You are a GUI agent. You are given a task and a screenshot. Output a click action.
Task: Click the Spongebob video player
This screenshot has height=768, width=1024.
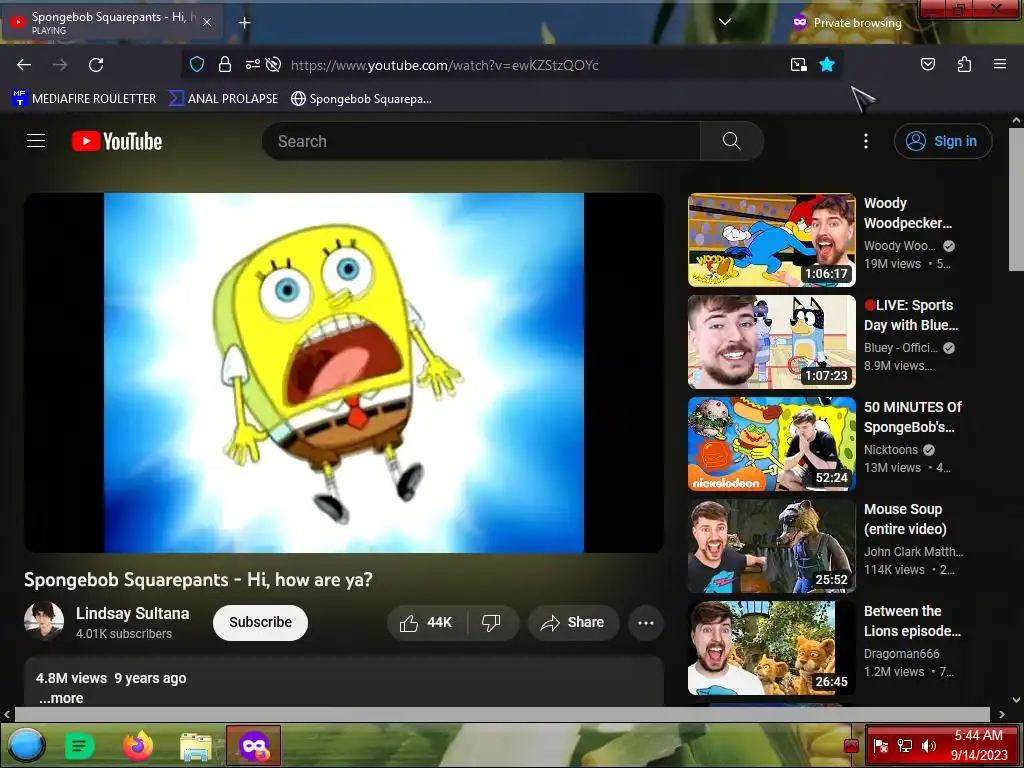(344, 372)
